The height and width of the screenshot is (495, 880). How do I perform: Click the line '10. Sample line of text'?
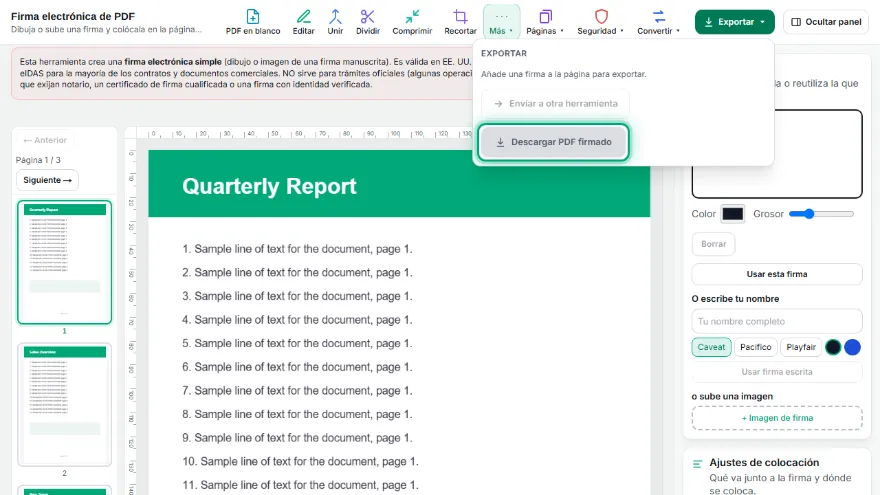[x=300, y=461]
